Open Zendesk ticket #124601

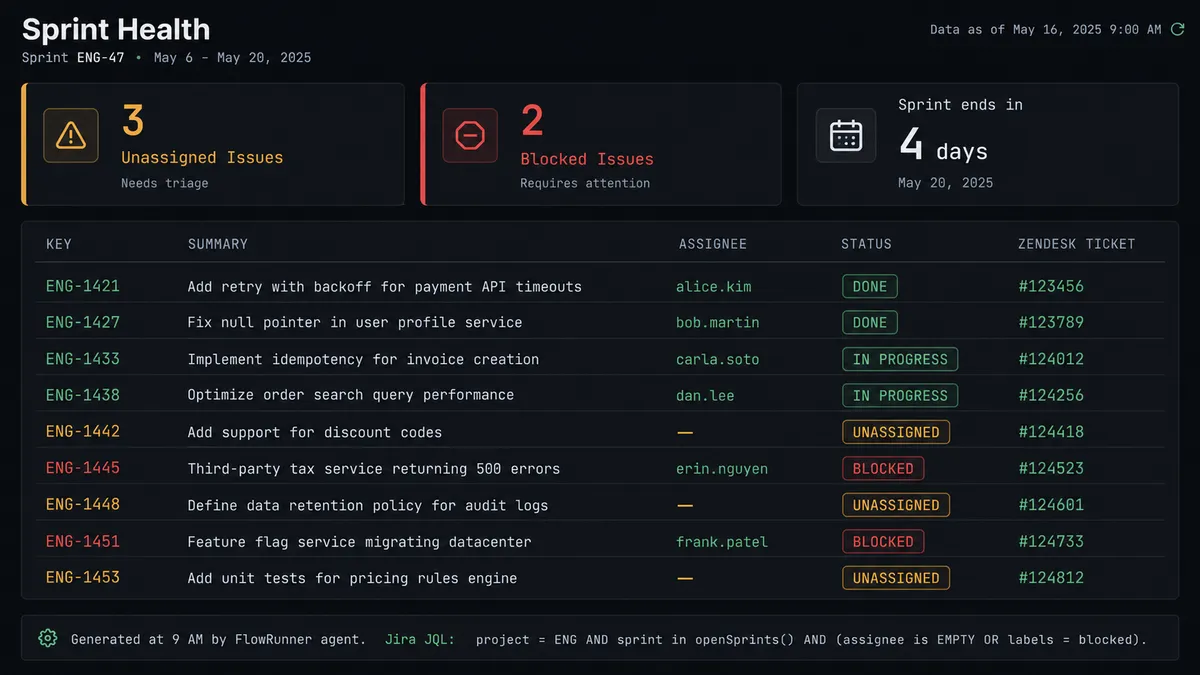(1051, 505)
